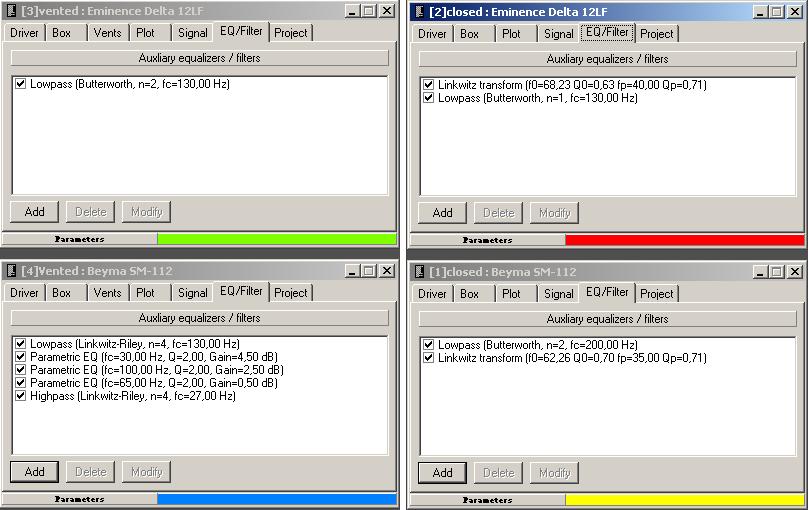The image size is (808, 510).
Task: Open Signal tab in [4]vented Beyma window
Action: pyautogui.click(x=193, y=293)
